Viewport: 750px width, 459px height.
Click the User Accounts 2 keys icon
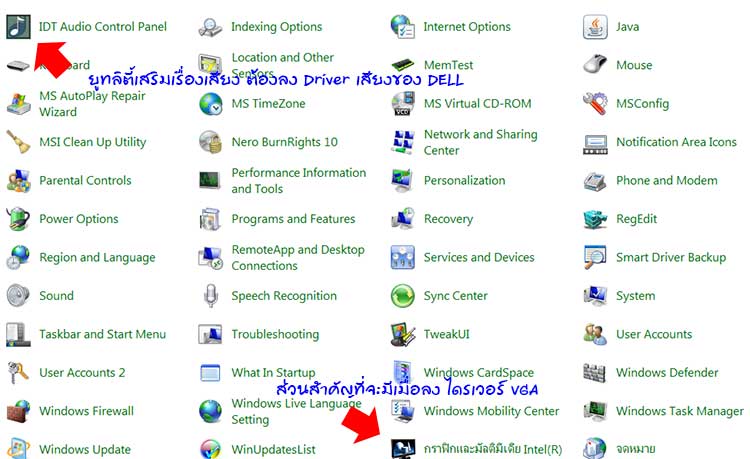tap(18, 372)
